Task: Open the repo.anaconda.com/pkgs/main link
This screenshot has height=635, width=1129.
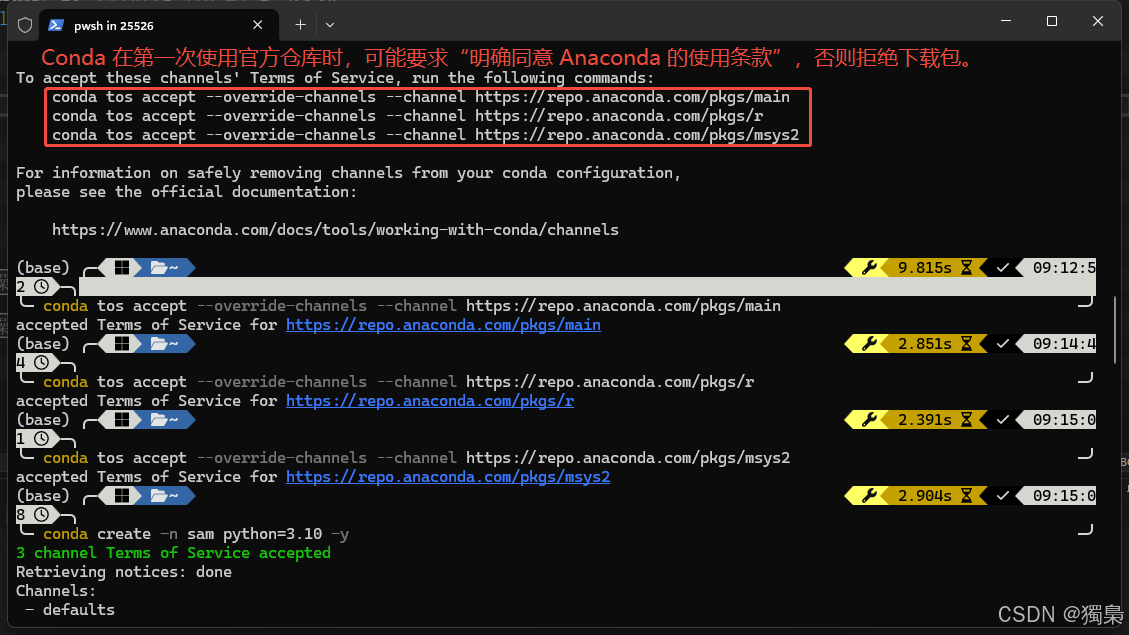Action: [443, 325]
